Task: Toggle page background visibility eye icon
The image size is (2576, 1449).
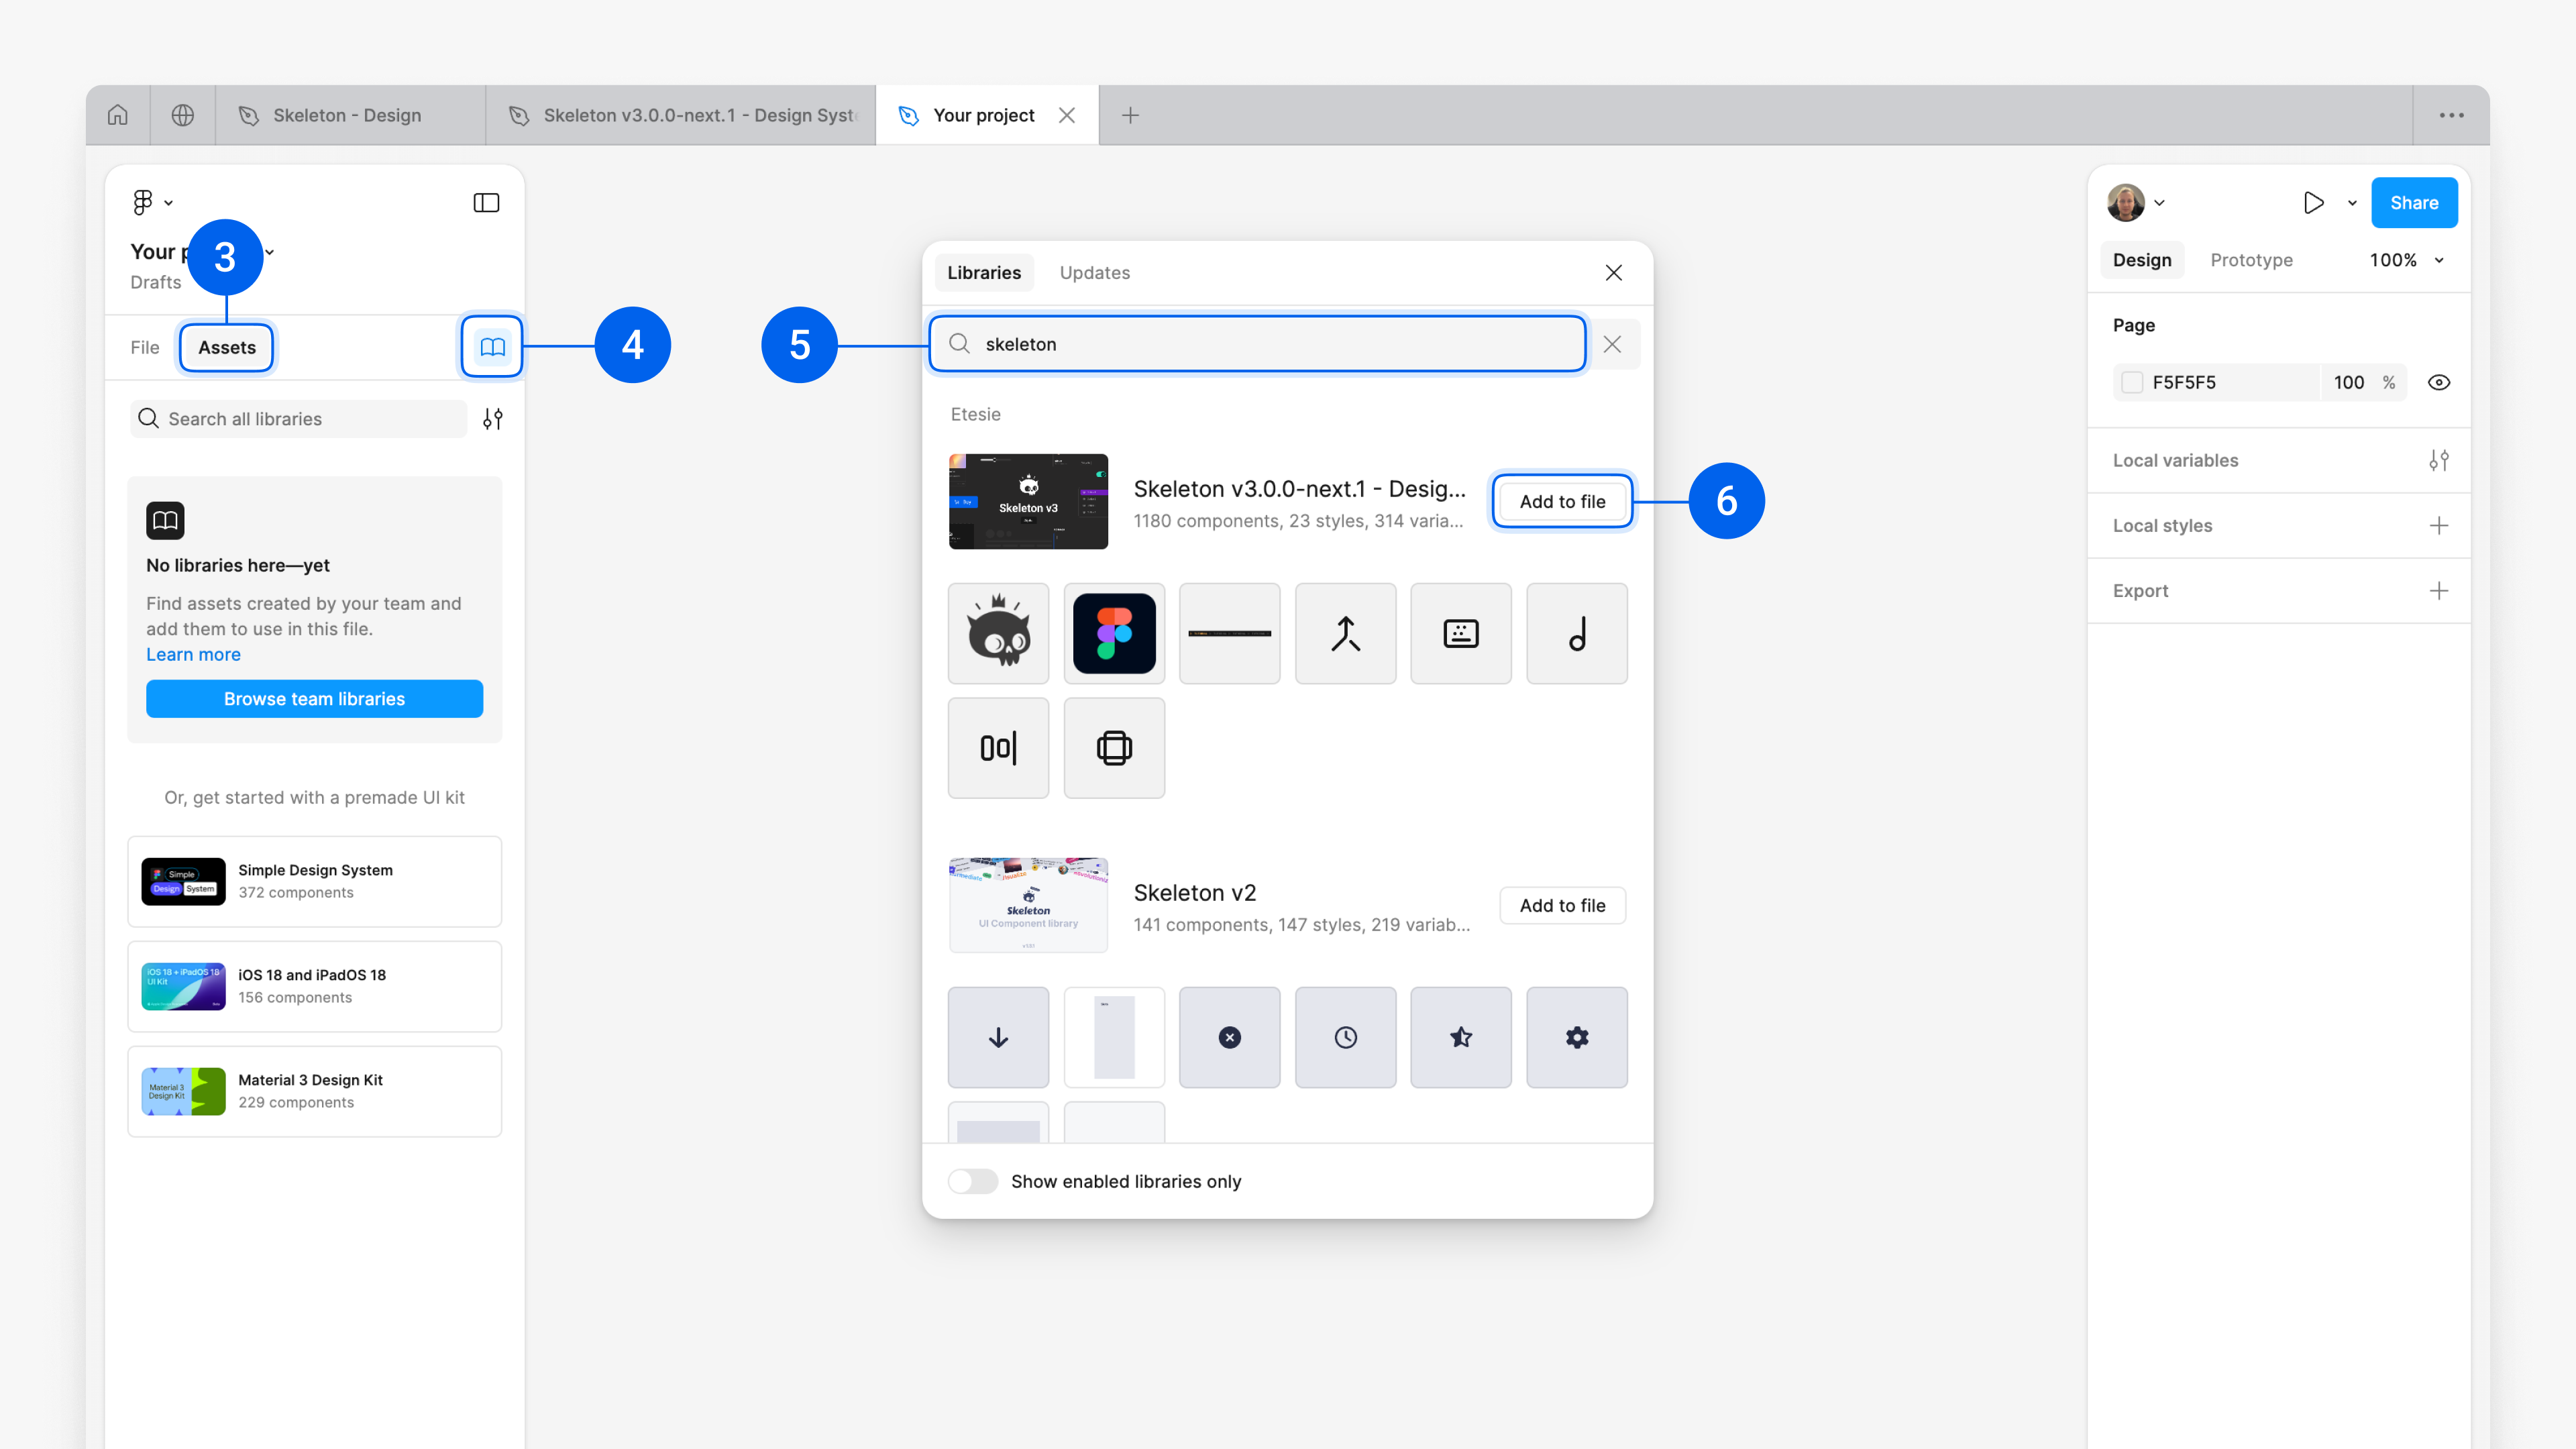Action: click(x=2438, y=382)
